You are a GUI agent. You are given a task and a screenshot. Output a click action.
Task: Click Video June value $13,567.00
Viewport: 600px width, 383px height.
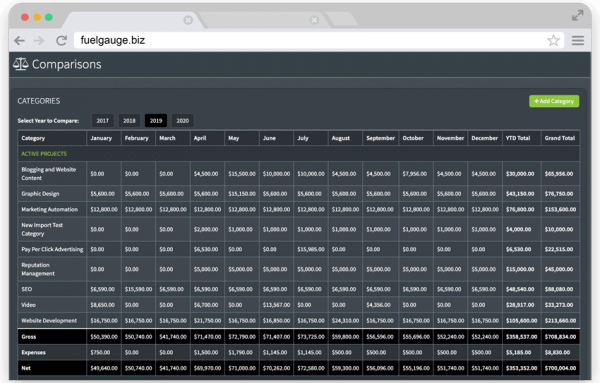coord(276,305)
